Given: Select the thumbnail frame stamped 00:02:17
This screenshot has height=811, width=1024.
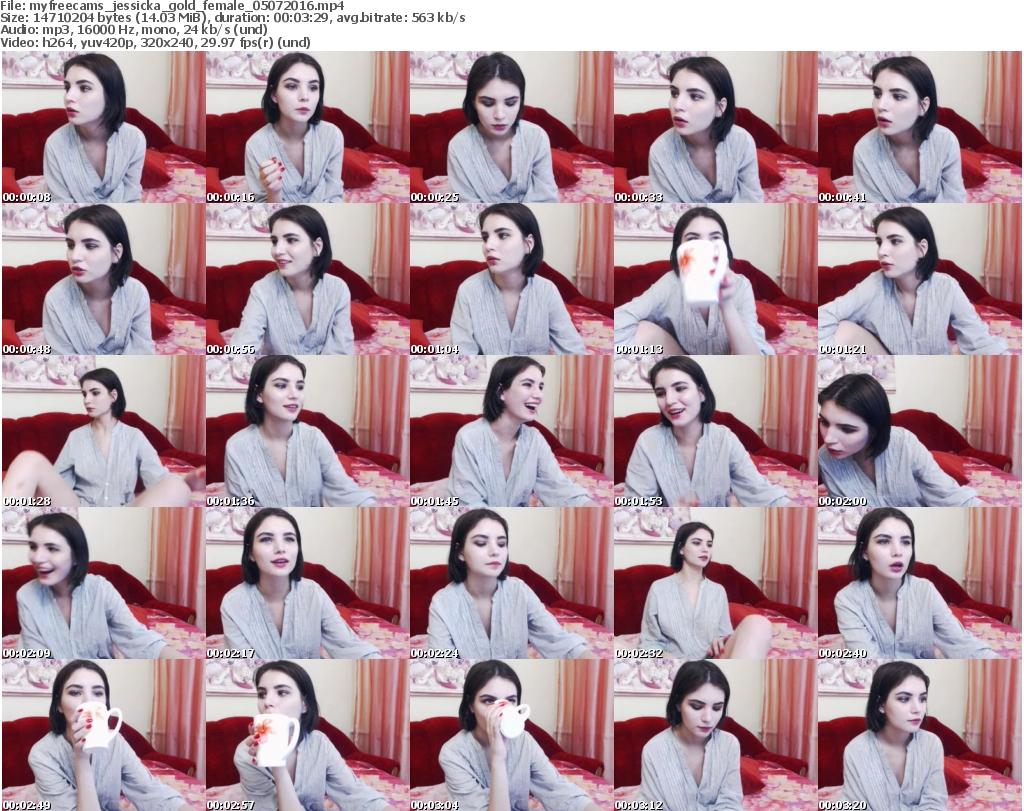Looking at the screenshot, I should [x=308, y=583].
